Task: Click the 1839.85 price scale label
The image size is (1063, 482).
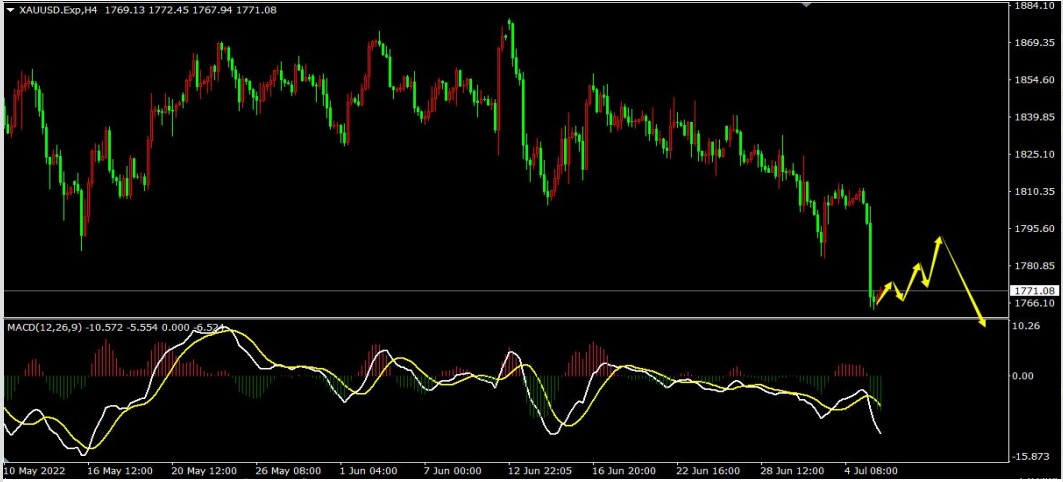Action: click(1036, 117)
